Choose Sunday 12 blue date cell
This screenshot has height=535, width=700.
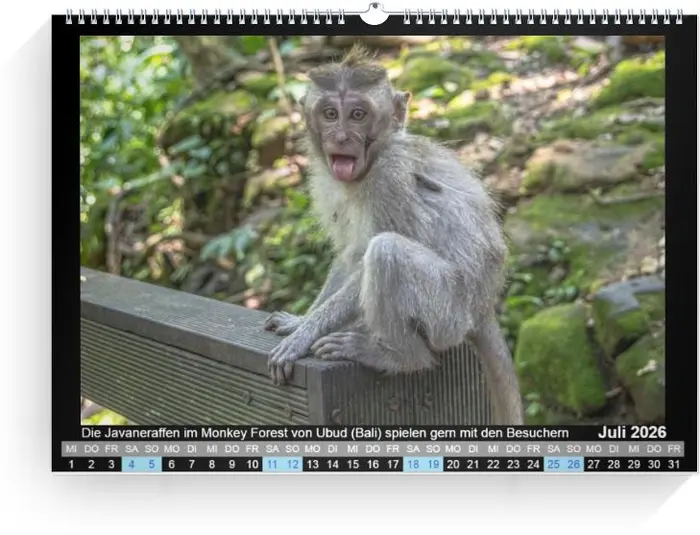[292, 464]
